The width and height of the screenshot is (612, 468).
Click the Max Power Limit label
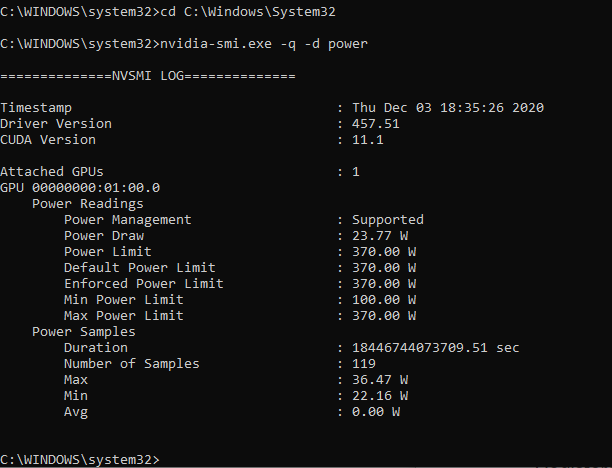pos(124,316)
